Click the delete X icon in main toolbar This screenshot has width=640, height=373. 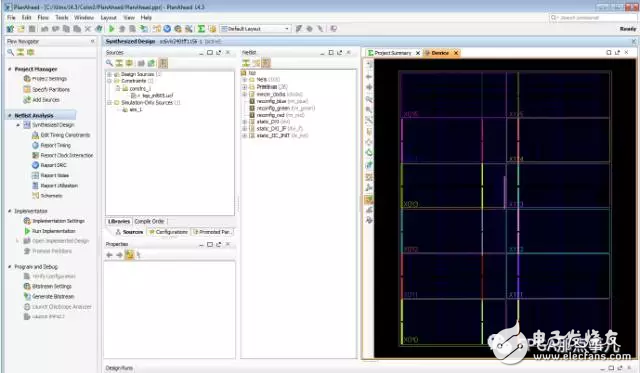click(x=88, y=29)
